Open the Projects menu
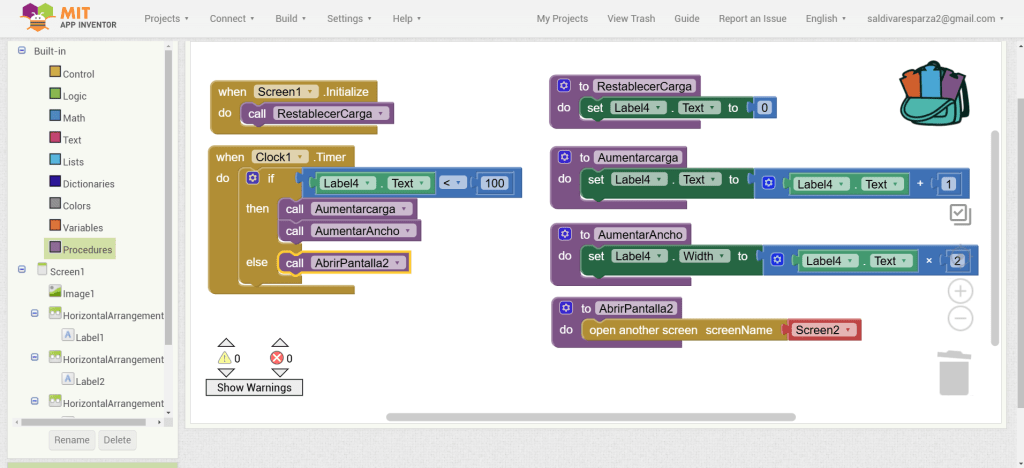The image size is (1024, 468). [x=167, y=18]
